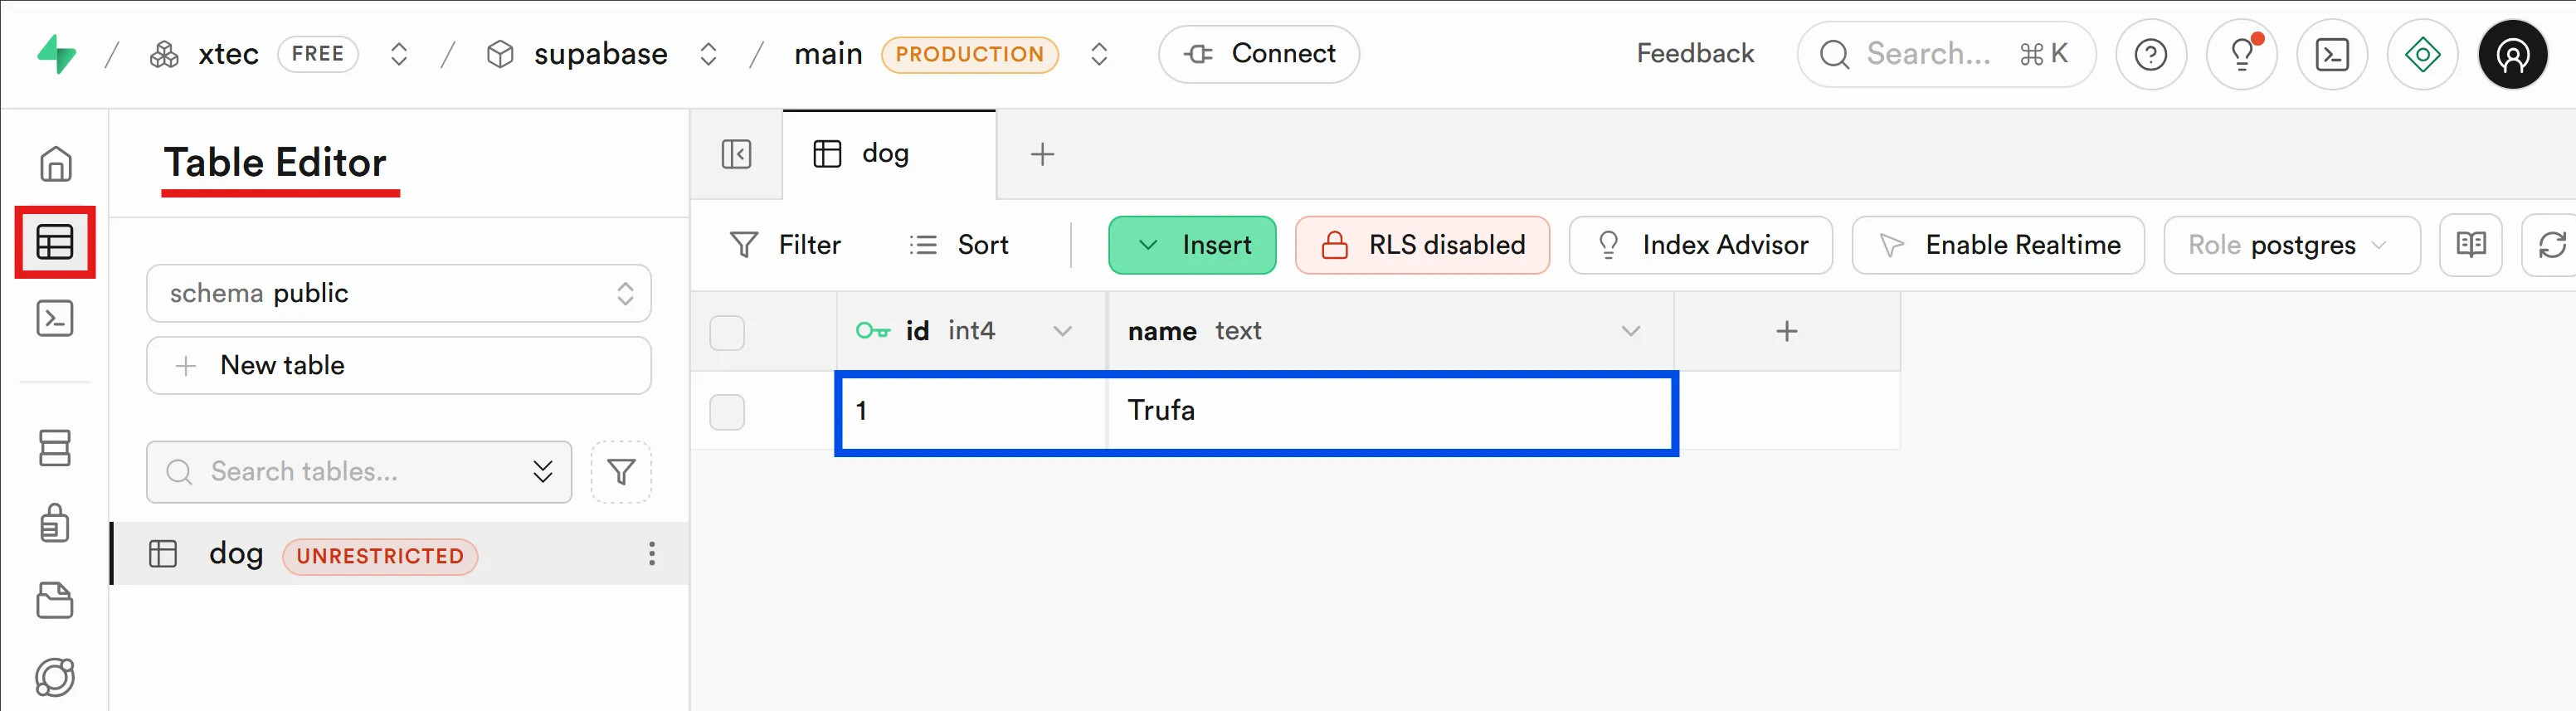Open the Storage folder icon
The width and height of the screenshot is (2576, 711).
(x=55, y=600)
